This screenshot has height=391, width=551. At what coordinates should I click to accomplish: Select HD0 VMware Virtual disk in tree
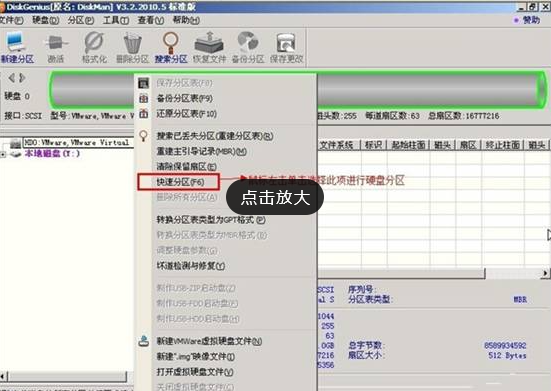point(78,143)
